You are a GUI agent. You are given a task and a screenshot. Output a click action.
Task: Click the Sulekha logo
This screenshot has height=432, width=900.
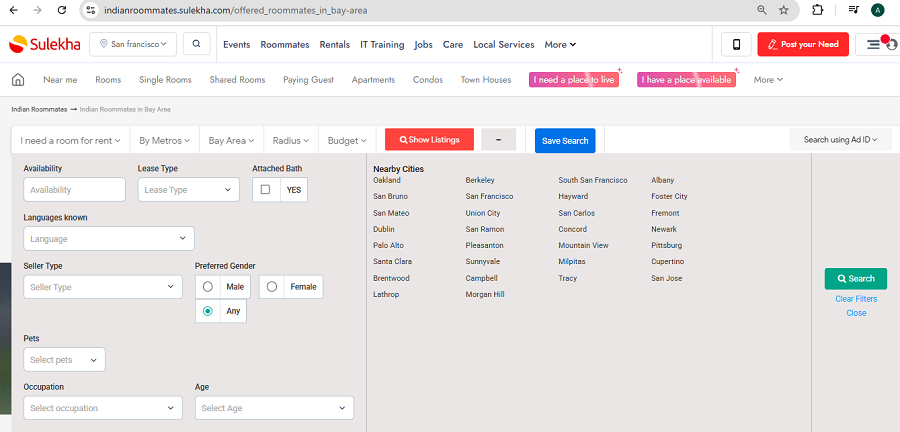click(x=44, y=44)
